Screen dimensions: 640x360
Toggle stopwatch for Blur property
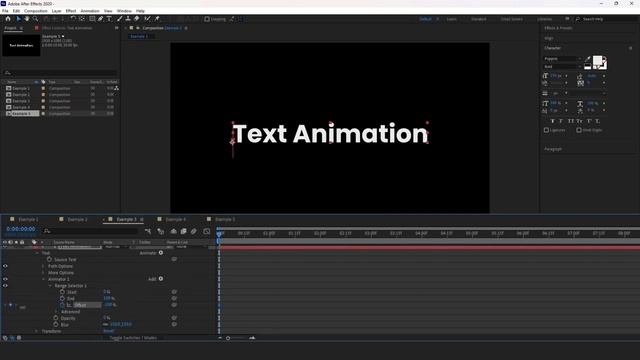[x=56, y=324]
